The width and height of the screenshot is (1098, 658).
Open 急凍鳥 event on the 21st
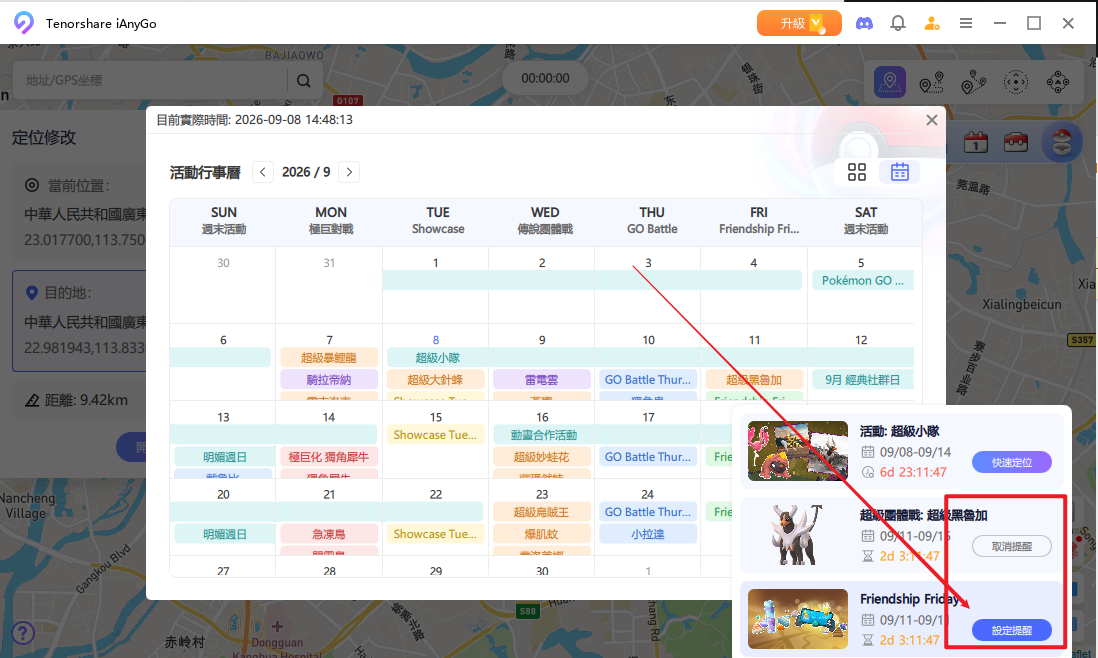pyautogui.click(x=329, y=534)
